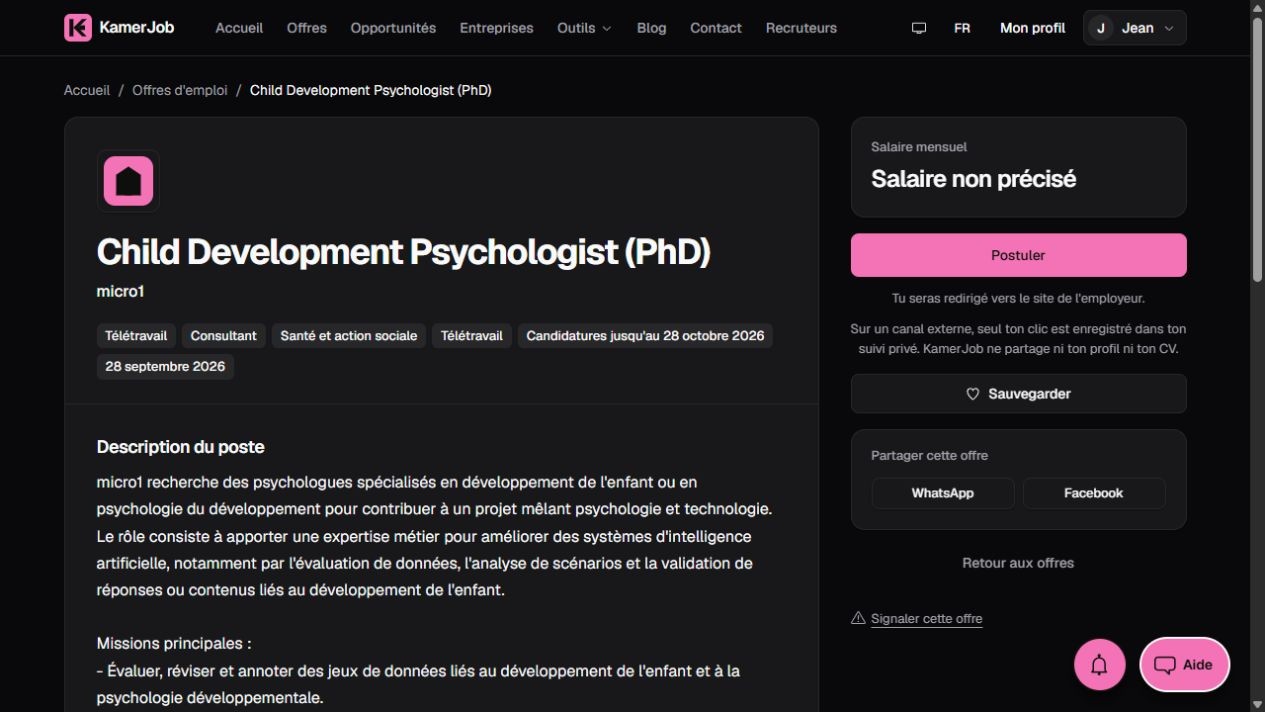Switch language via the FR selector
Screen dimensions: 1265x712
(962, 28)
